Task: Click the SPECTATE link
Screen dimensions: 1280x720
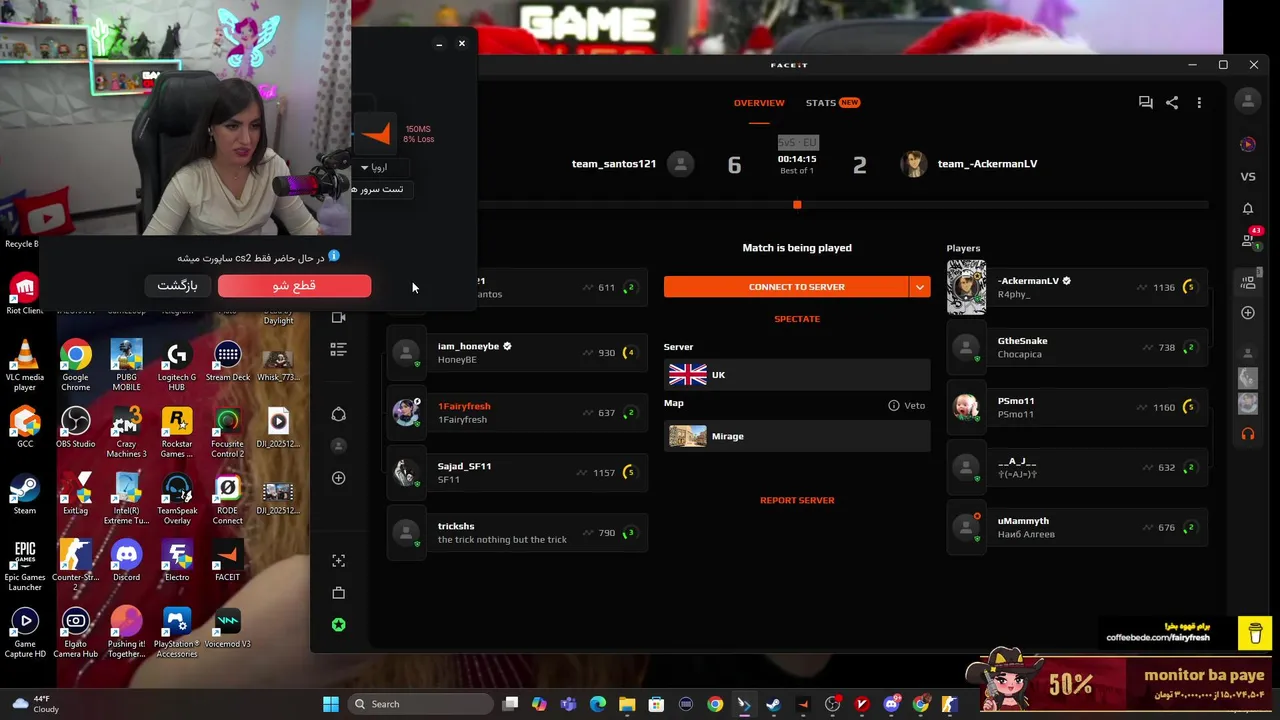Action: 797,319
